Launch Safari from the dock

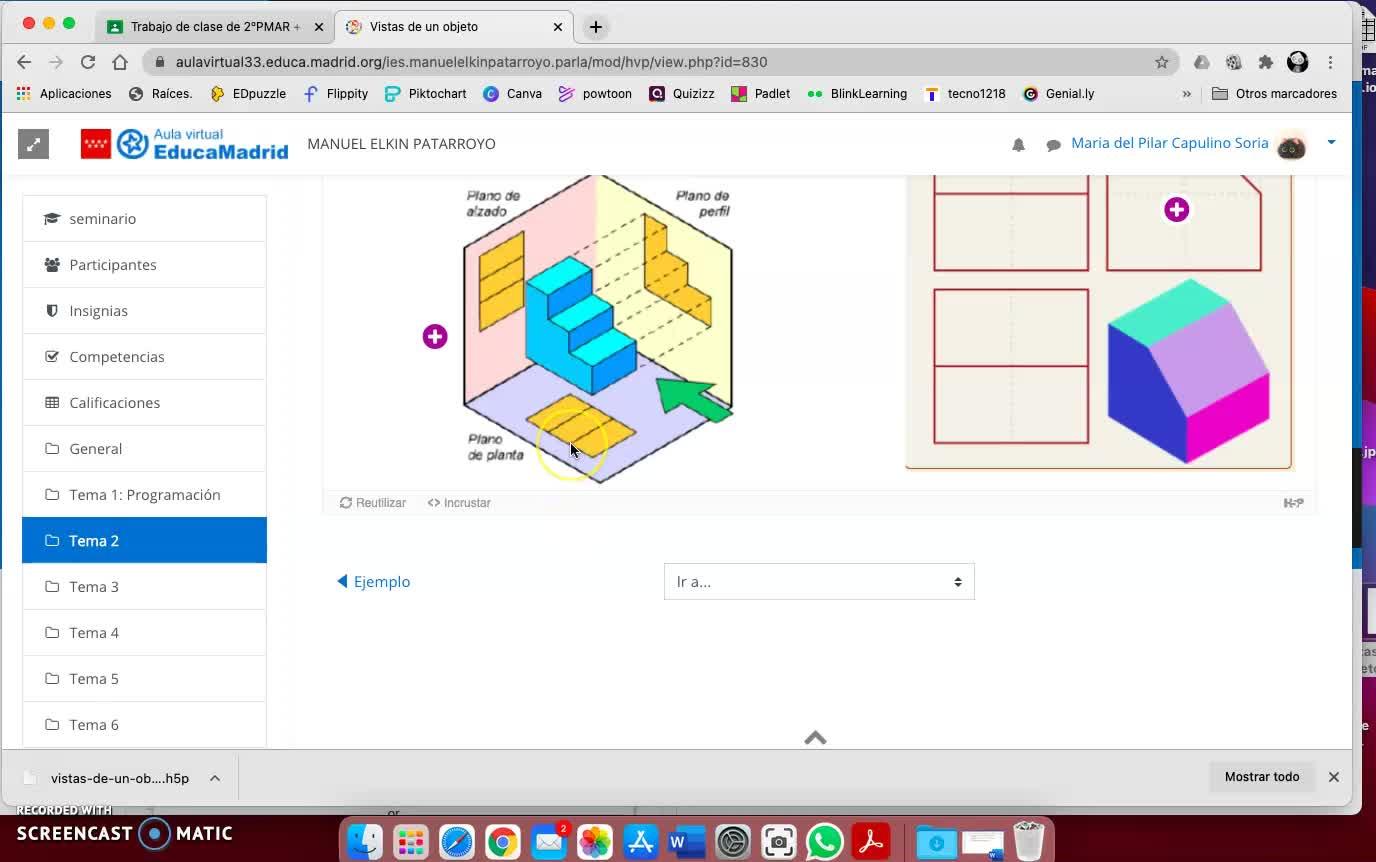[457, 841]
